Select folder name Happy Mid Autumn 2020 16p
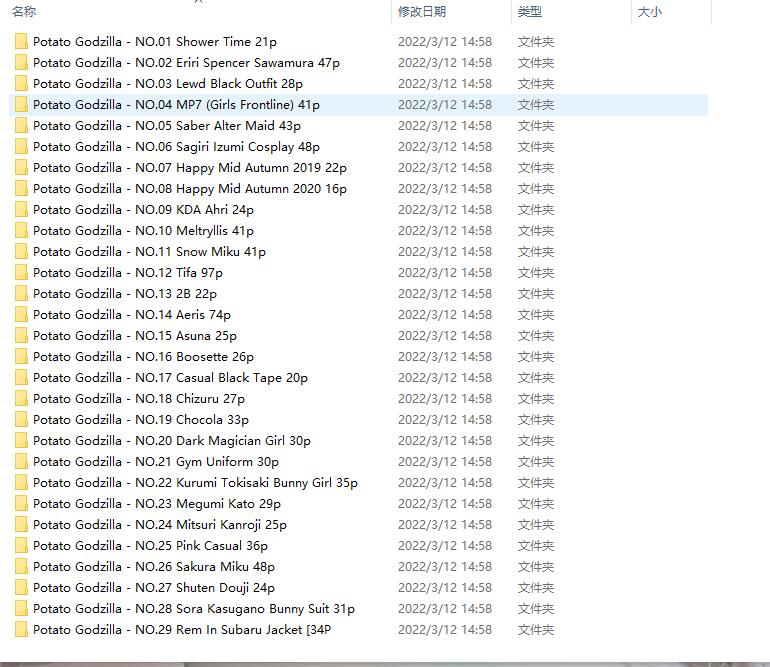Viewport: 770px width, 667px height. (x=190, y=189)
